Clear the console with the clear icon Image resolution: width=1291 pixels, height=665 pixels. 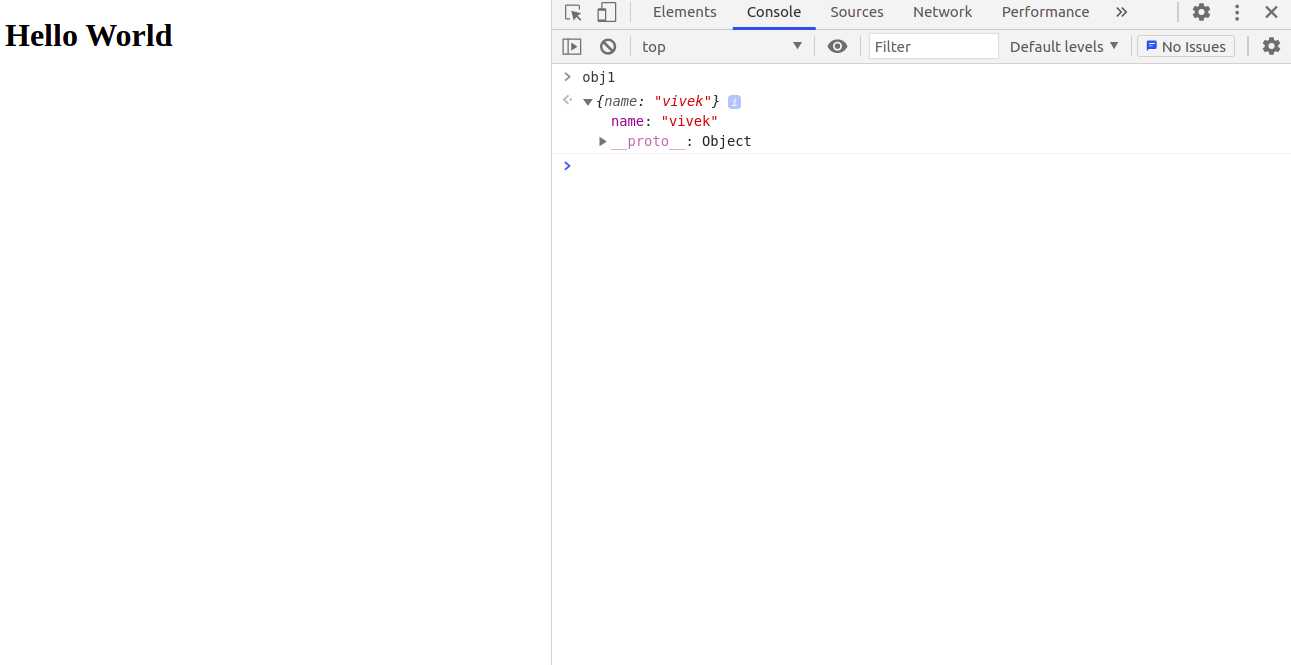pyautogui.click(x=608, y=47)
